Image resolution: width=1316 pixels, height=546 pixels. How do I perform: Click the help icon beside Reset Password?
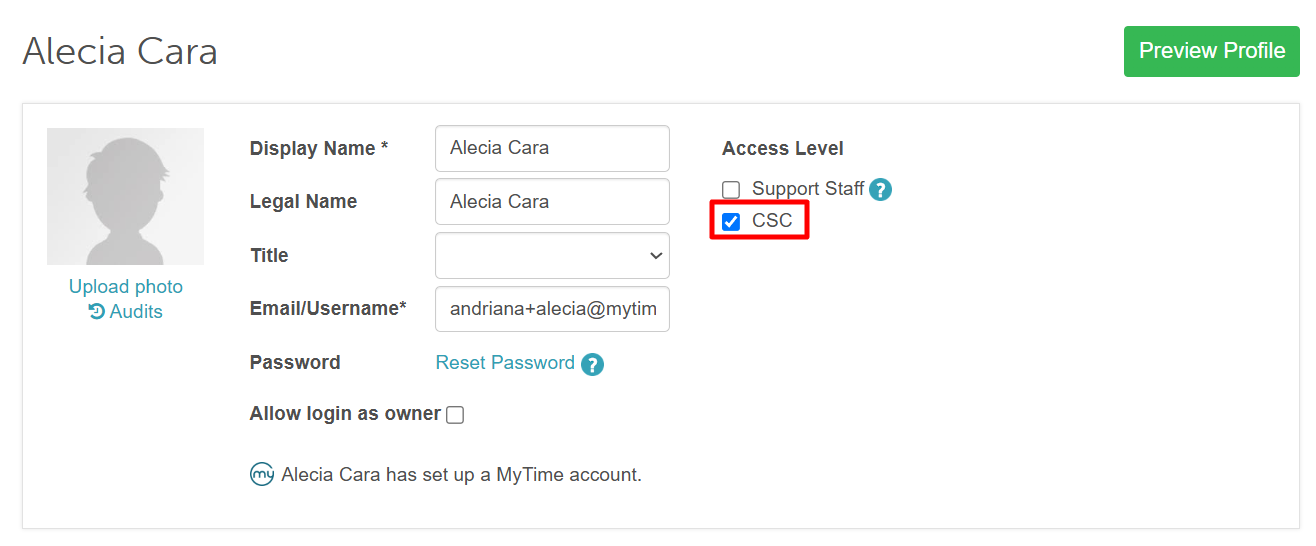[x=592, y=364]
